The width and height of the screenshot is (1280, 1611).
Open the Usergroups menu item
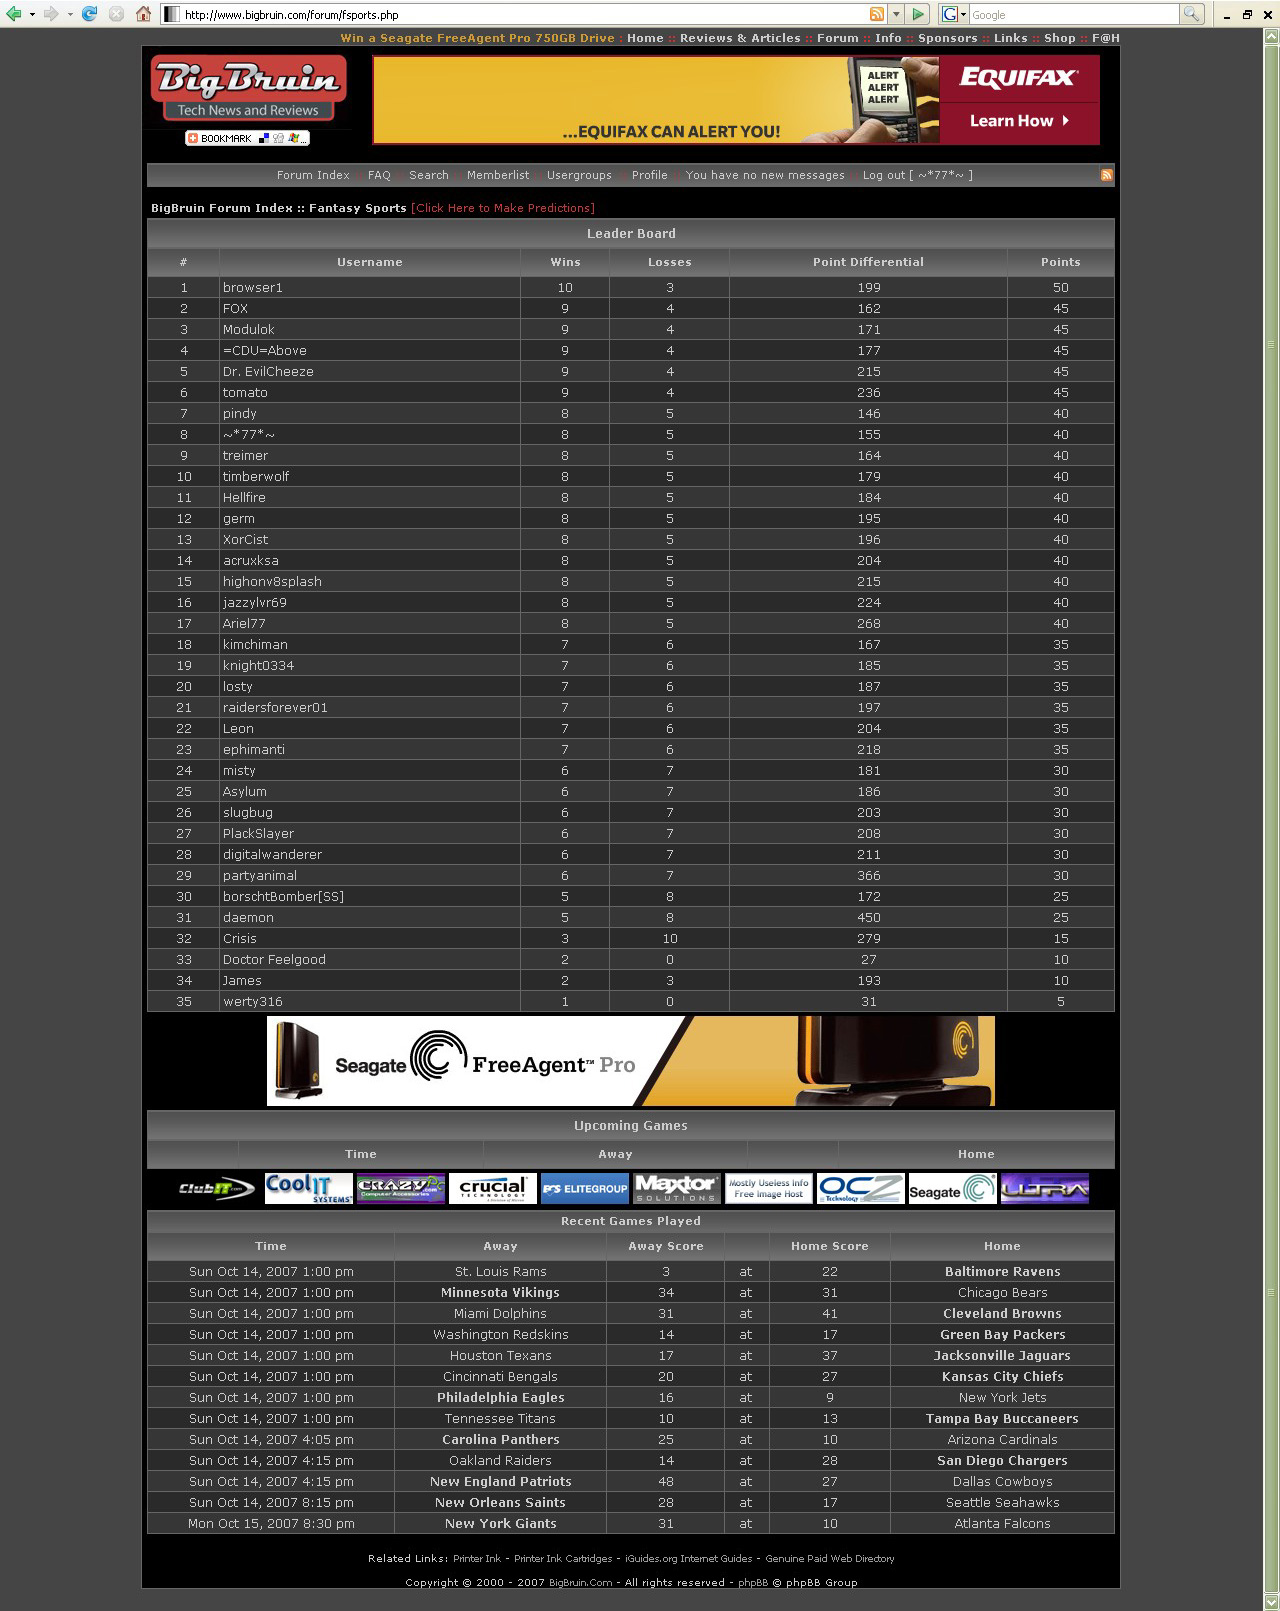tap(579, 175)
